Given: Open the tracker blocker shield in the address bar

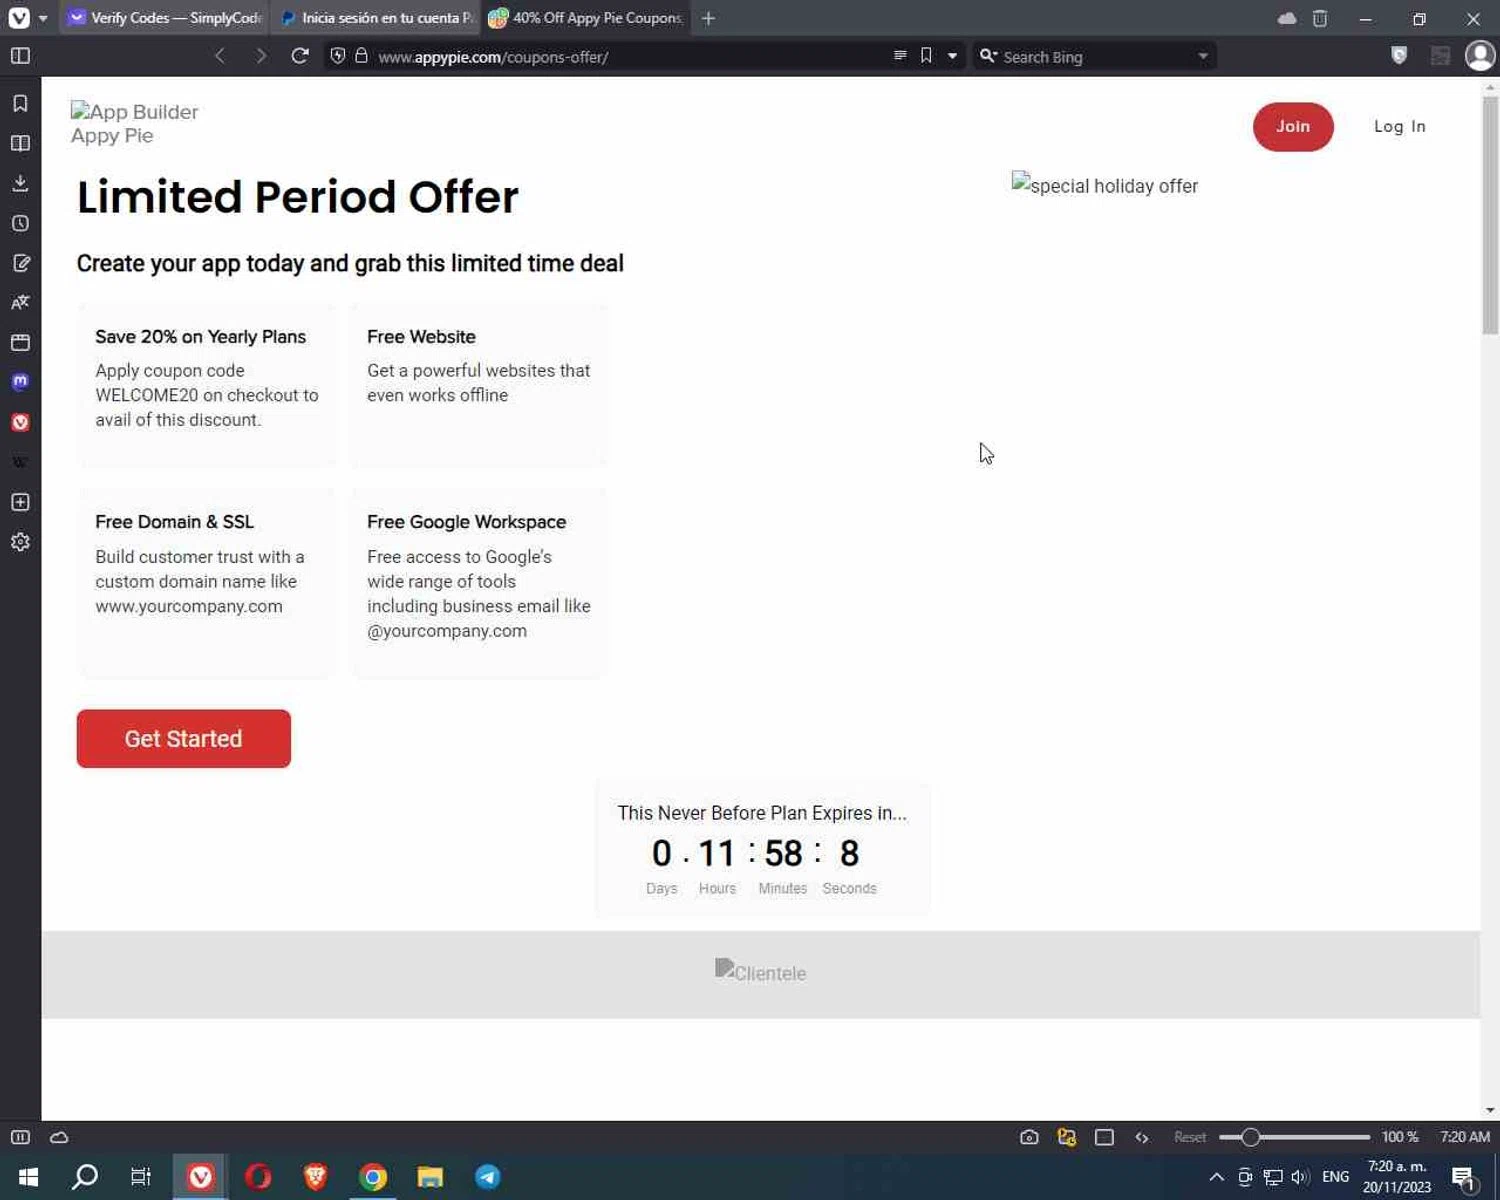Looking at the screenshot, I should (338, 56).
